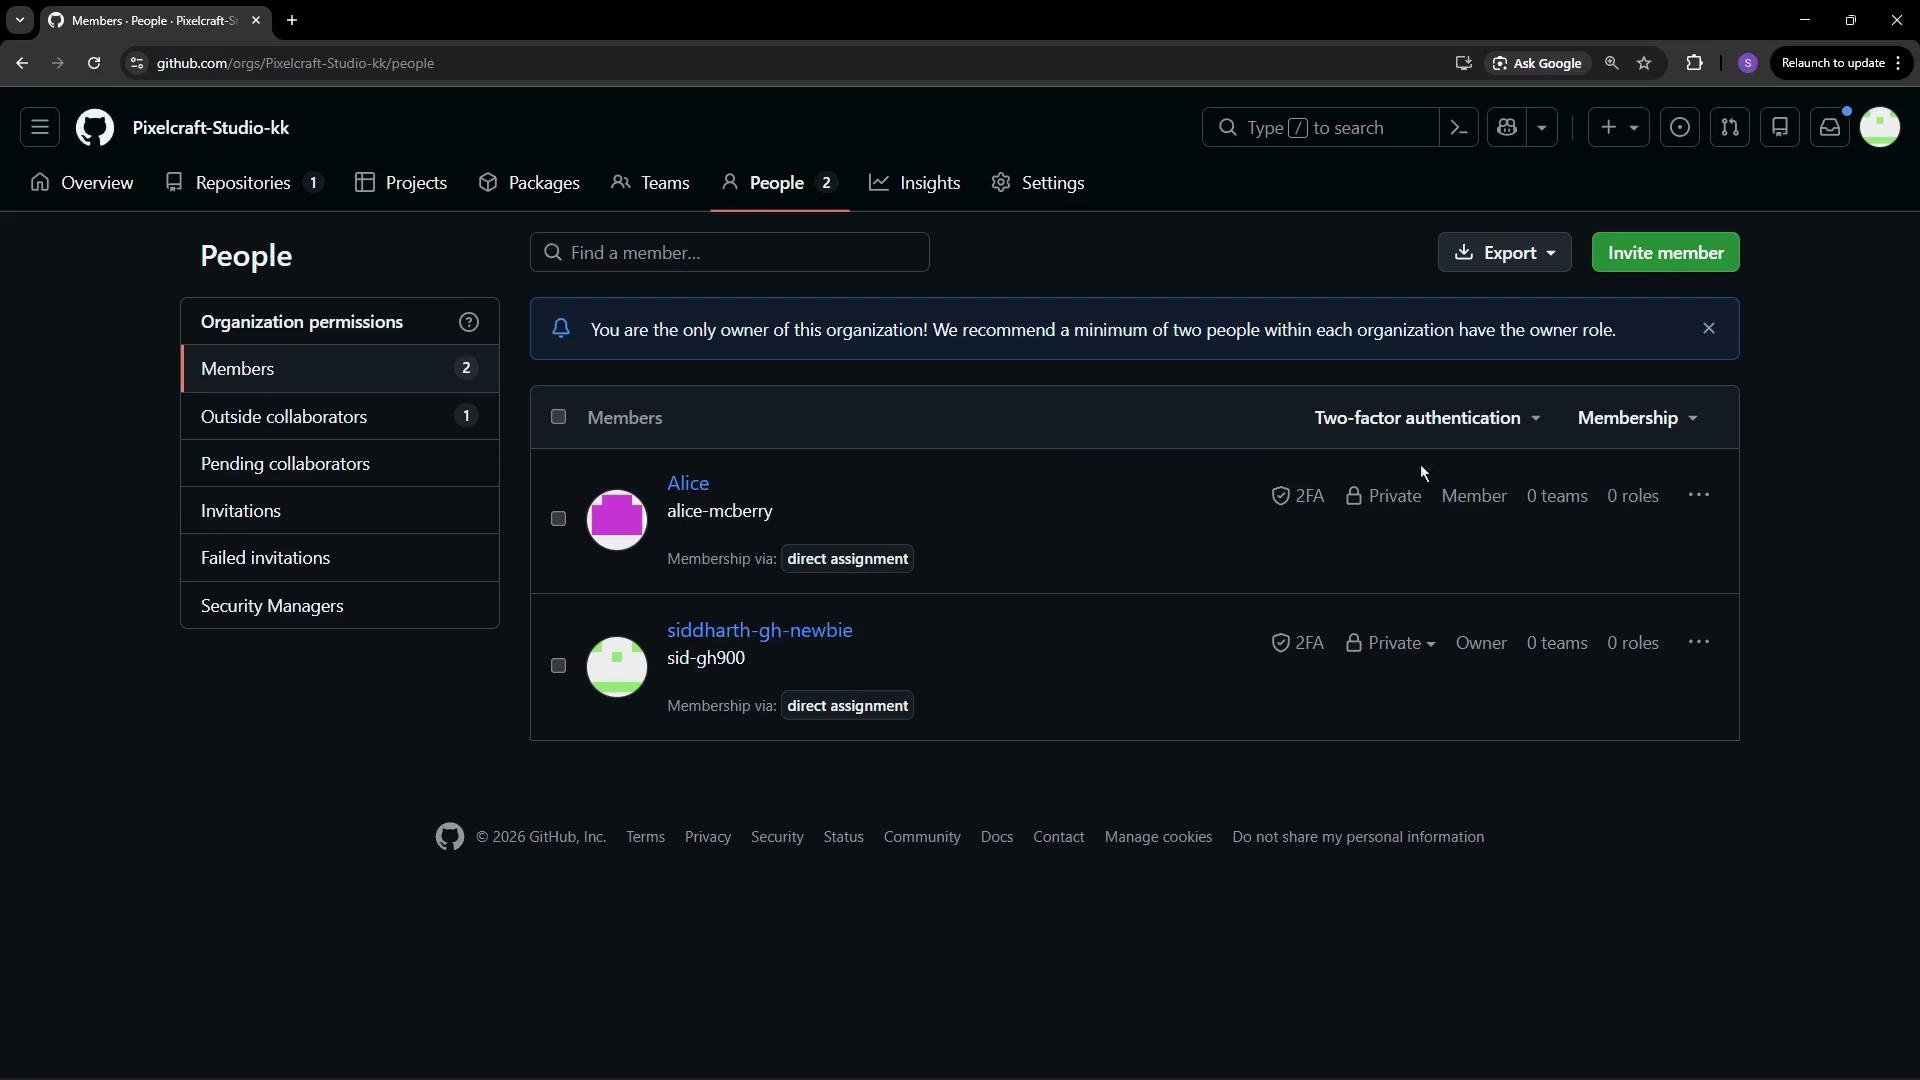
Task: Open Pending collaborators in sidebar
Action: (x=340, y=463)
